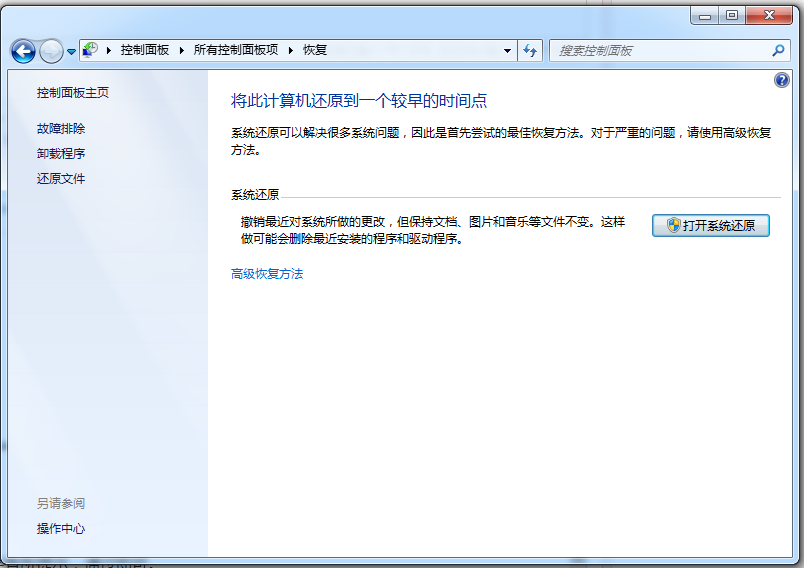Open the 高级恢复方法 link

[267, 273]
